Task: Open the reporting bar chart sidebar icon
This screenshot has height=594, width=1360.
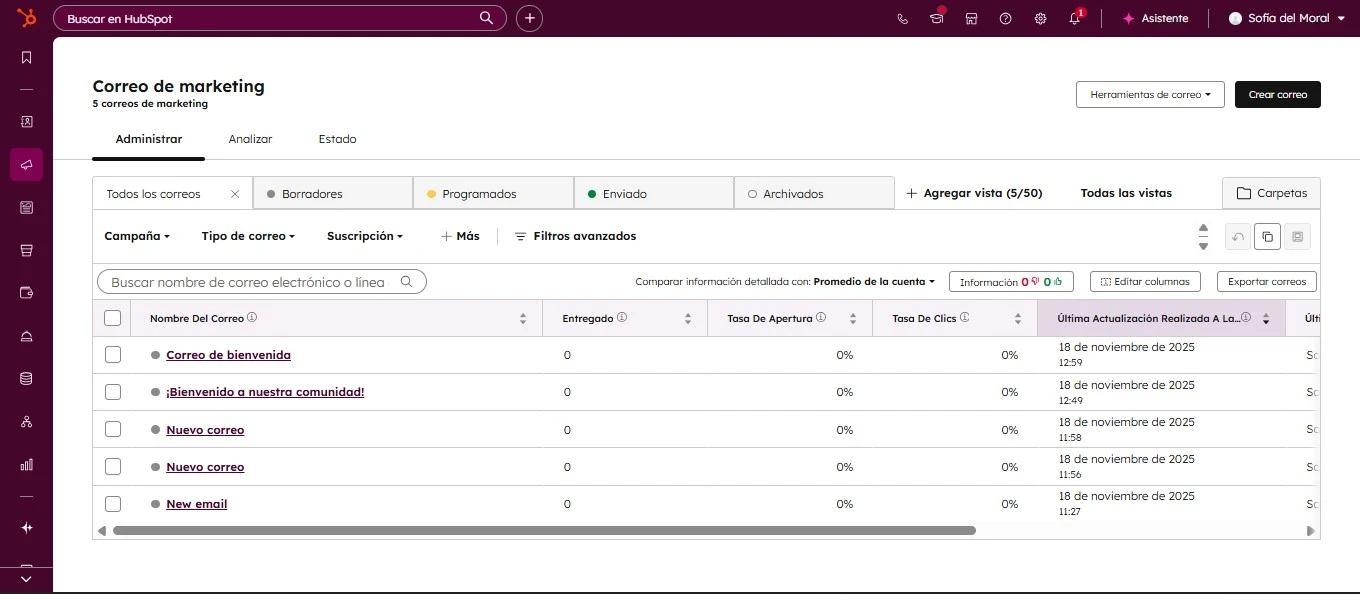Action: pos(26,464)
